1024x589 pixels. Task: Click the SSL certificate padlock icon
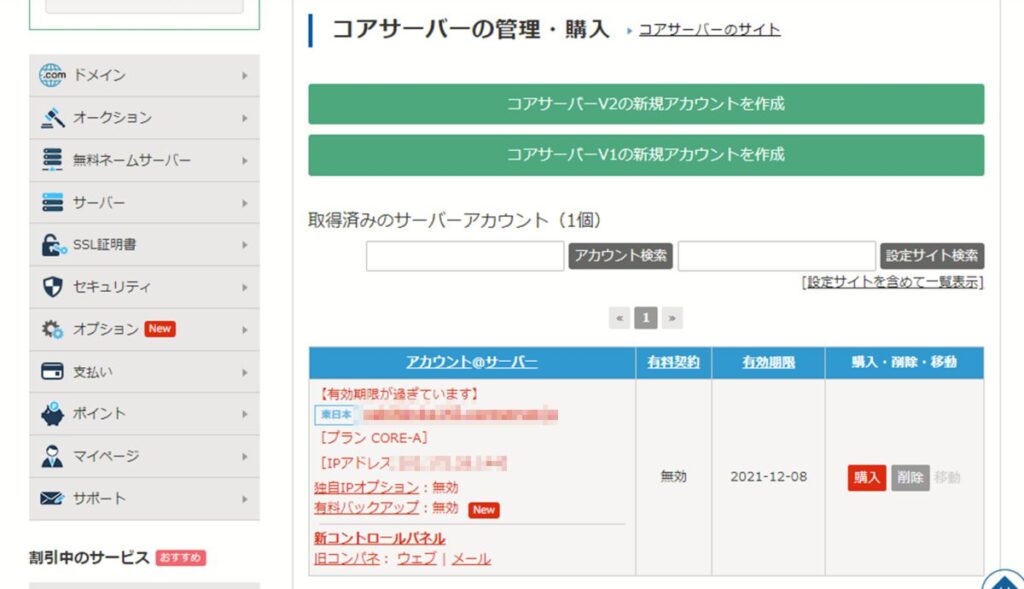point(54,245)
